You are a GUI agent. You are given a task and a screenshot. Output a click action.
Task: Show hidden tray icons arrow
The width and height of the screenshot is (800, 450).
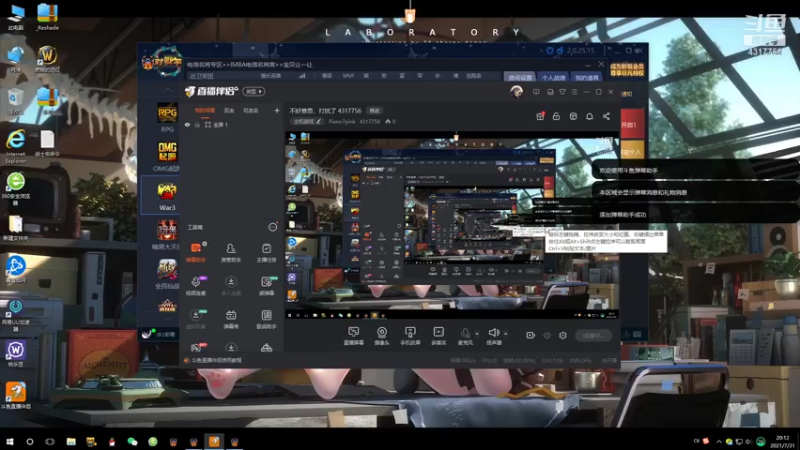click(719, 441)
